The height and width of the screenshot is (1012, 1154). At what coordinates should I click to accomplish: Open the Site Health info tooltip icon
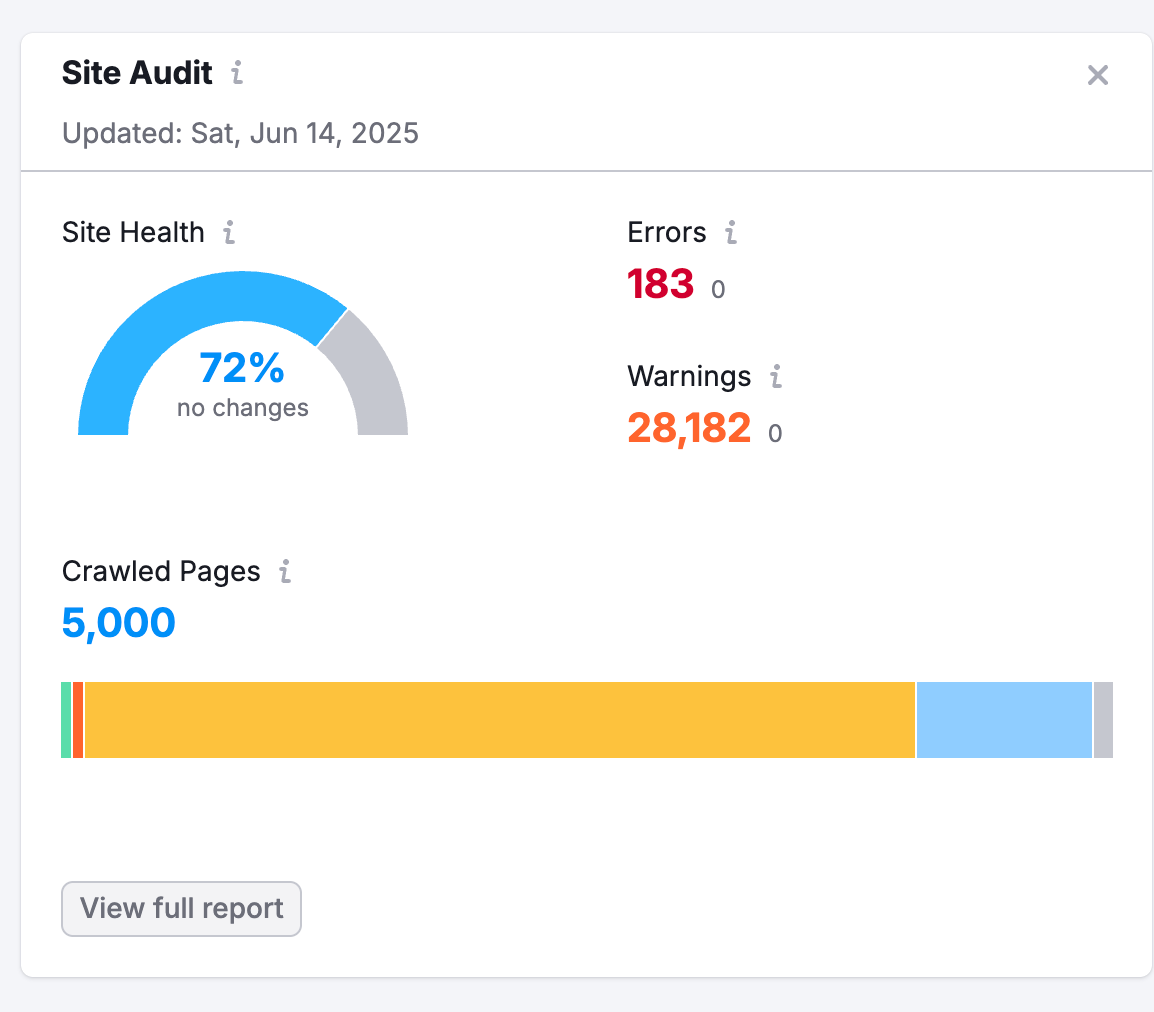click(x=230, y=232)
